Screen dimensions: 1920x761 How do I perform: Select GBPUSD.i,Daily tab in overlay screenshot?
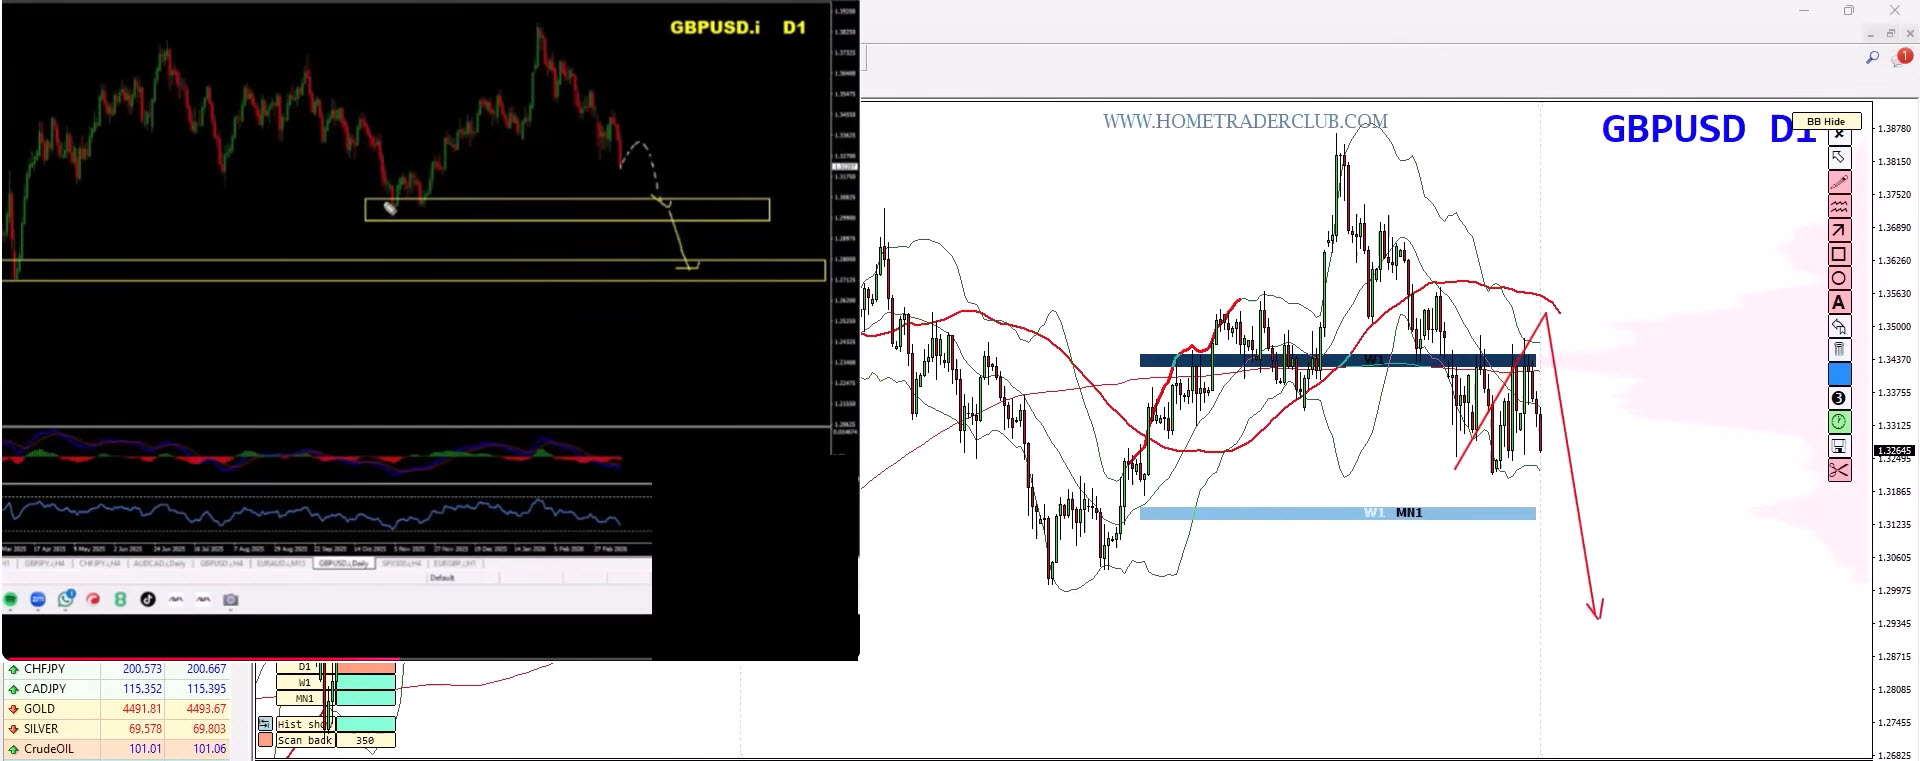tap(344, 563)
